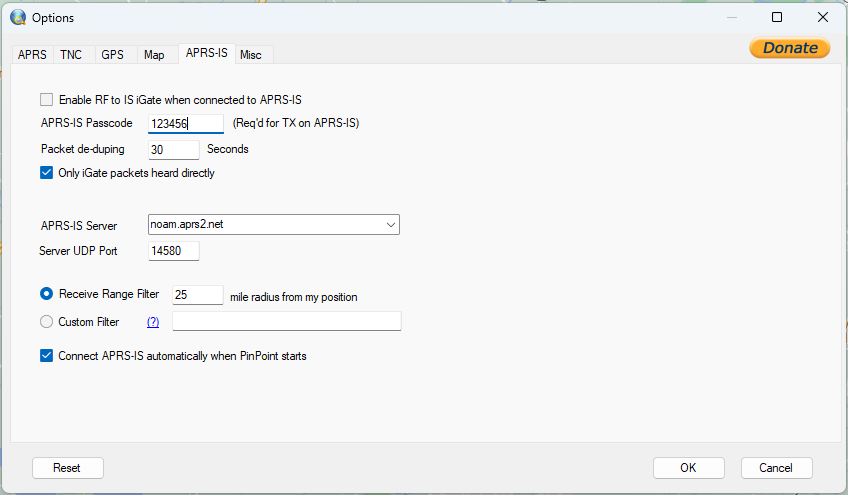The image size is (848, 495).
Task: Uncheck Only iGate packets heard directly
Action: 47,173
